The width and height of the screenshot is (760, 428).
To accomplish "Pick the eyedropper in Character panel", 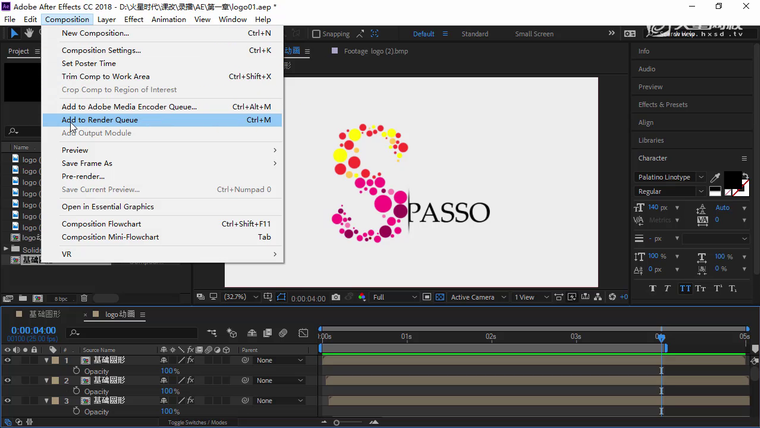I will coord(716,177).
